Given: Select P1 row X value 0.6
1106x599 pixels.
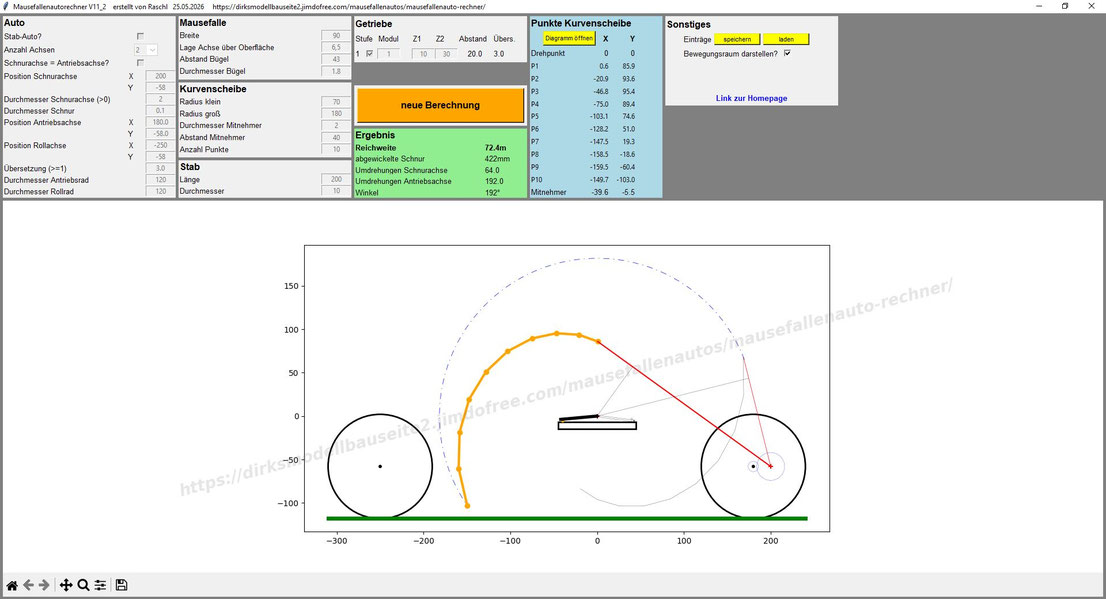Looking at the screenshot, I should pos(604,66).
